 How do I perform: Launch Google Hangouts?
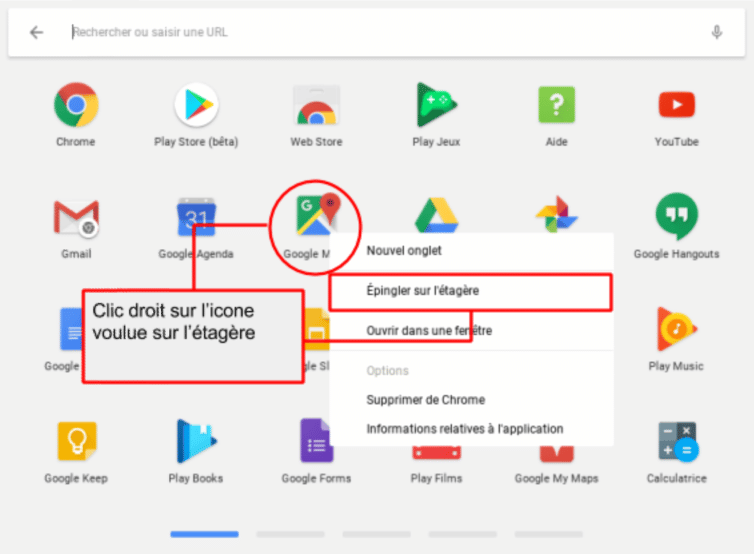pyautogui.click(x=676, y=219)
